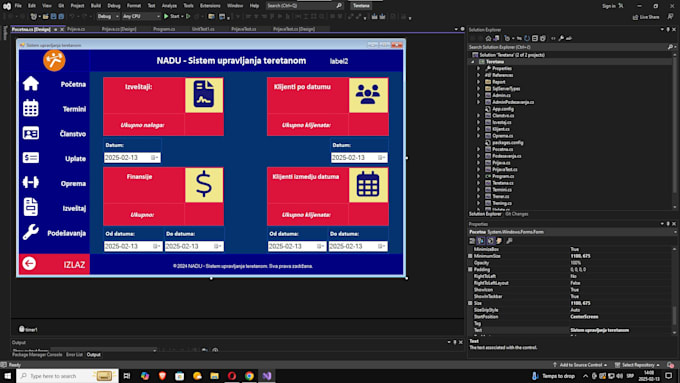Image resolution: width=680 pixels, height=383 pixels.
Task: Open File Explorer from the taskbar
Action: (x=214, y=376)
